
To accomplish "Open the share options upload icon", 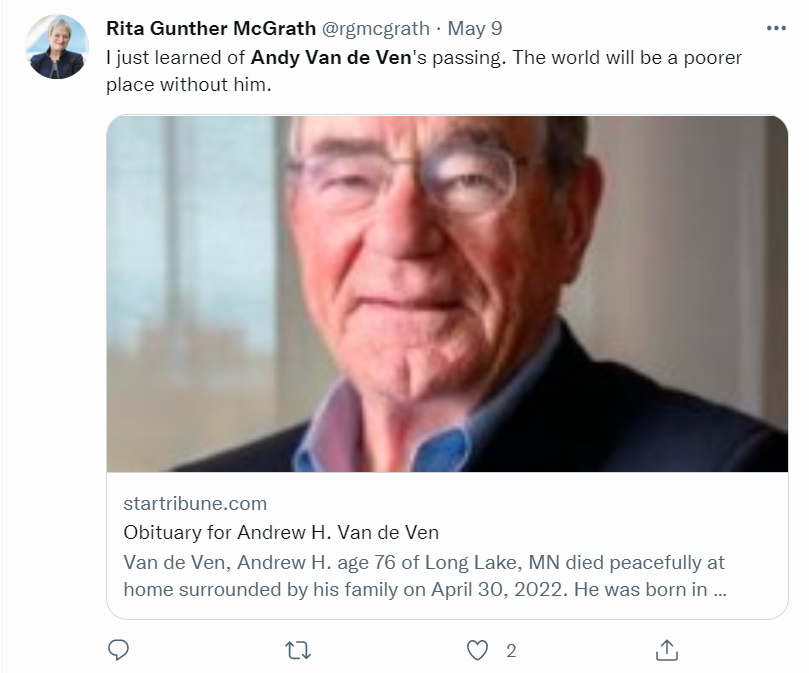I will 667,650.
